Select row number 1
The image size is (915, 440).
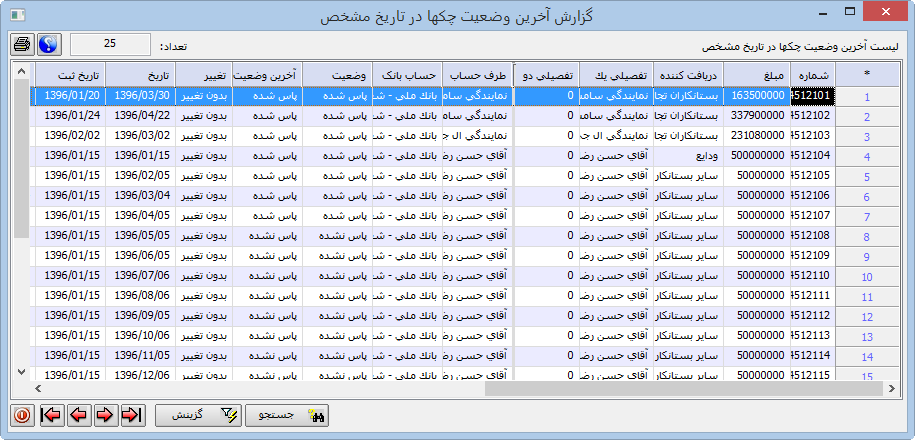[867, 97]
